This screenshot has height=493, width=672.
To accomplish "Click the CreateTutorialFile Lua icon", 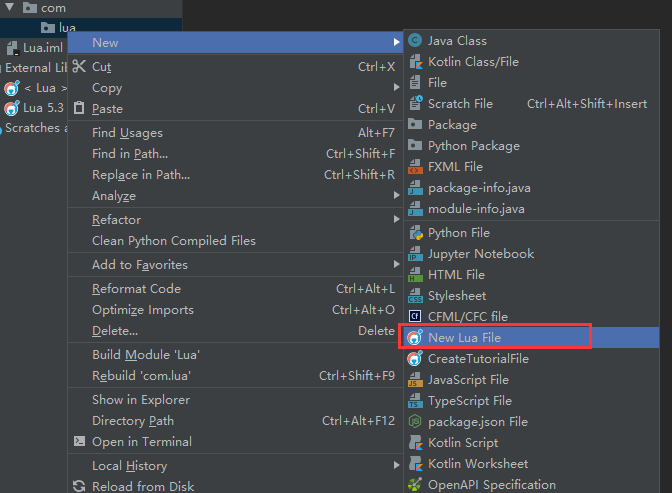I will click(414, 358).
